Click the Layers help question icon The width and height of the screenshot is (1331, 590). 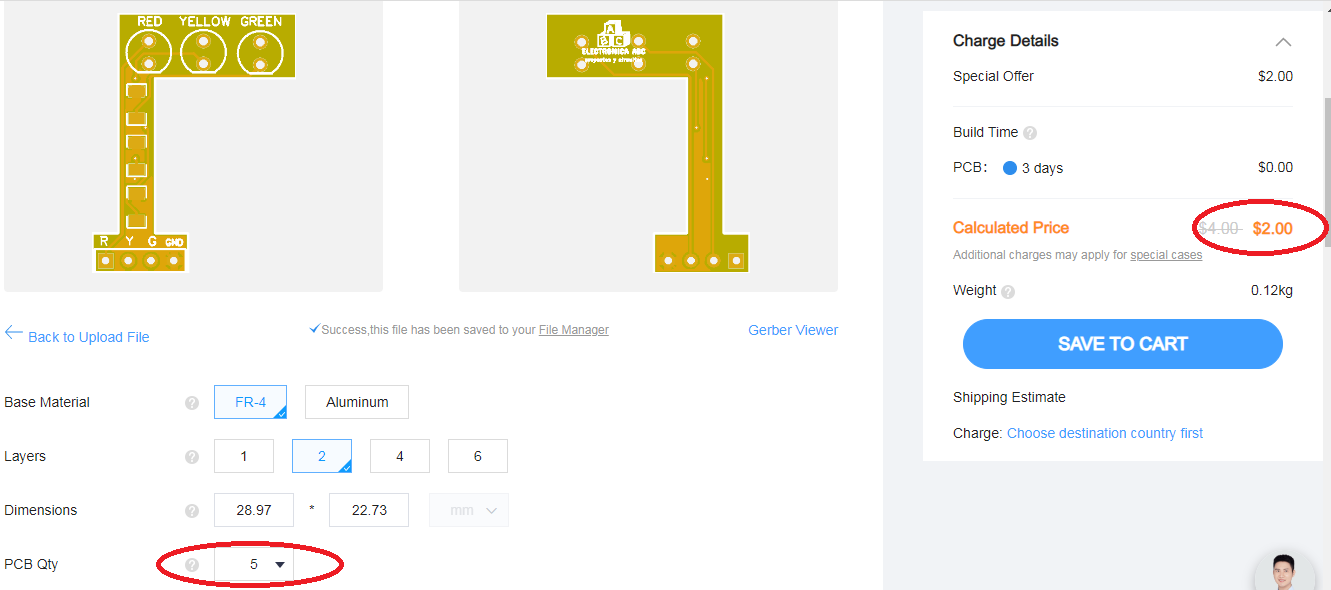192,457
